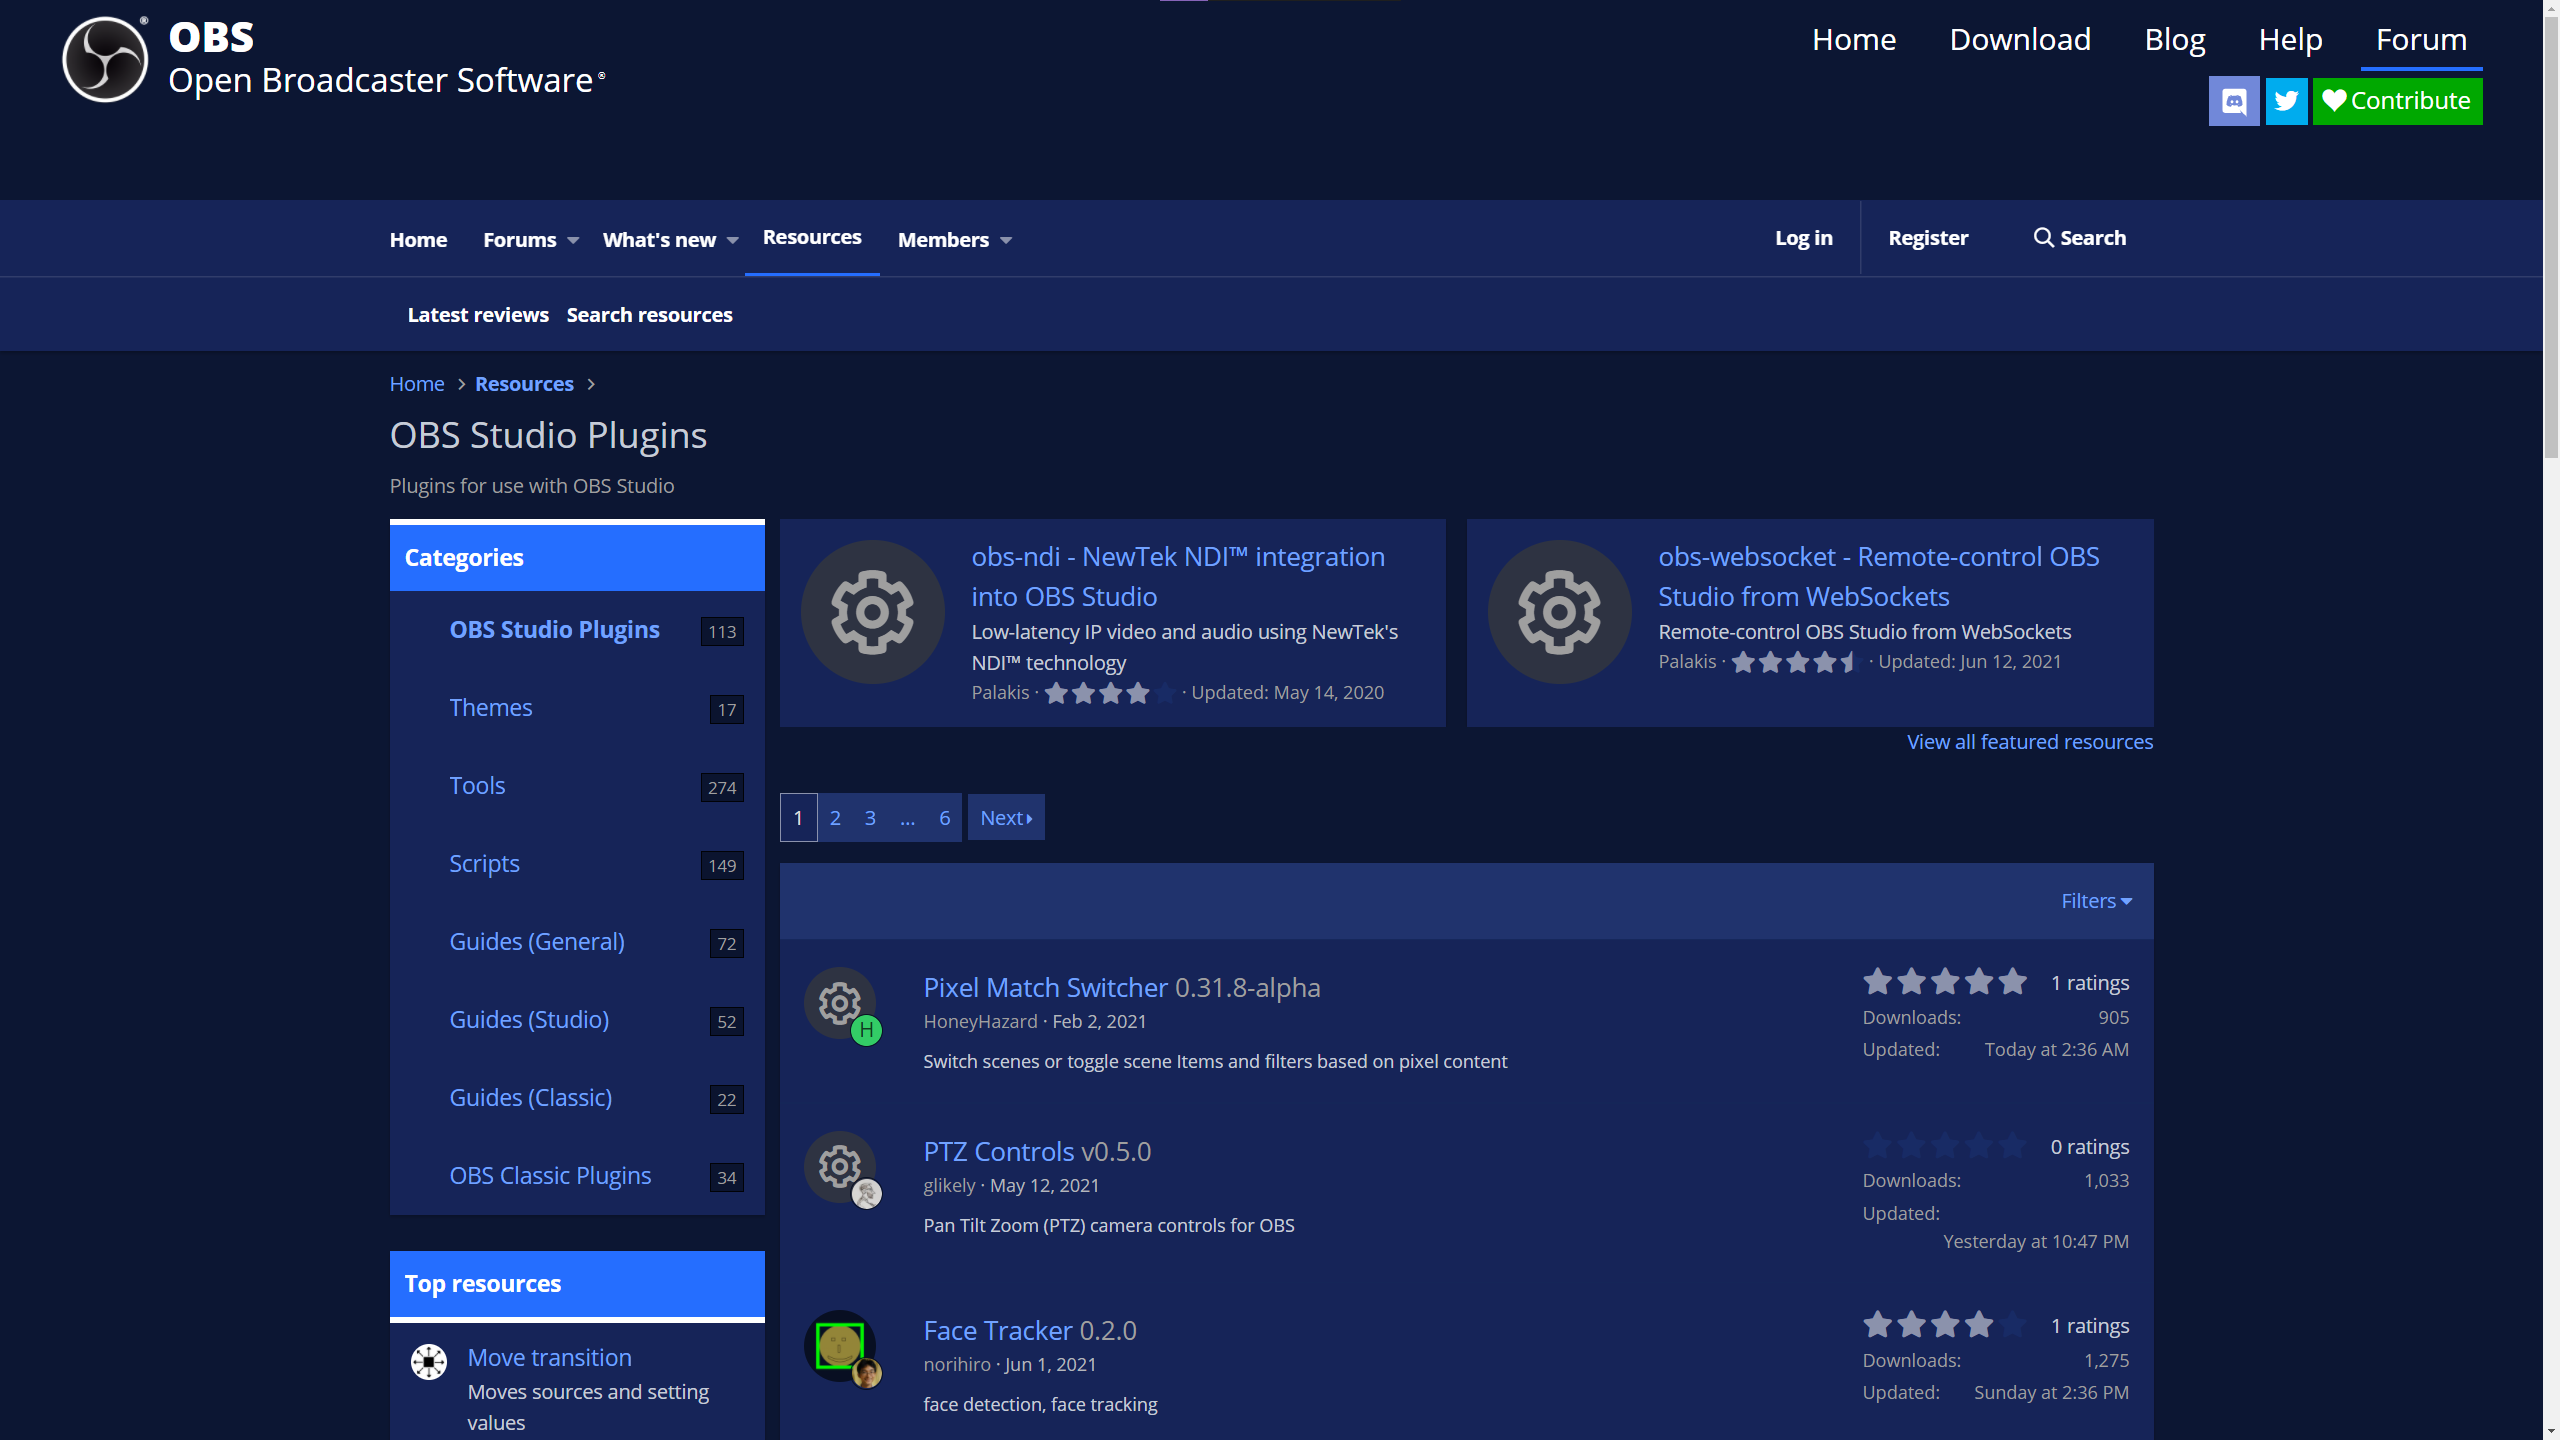Click the Face Tracker resource icon
Screen dimensions: 2560x1440
838,1344
